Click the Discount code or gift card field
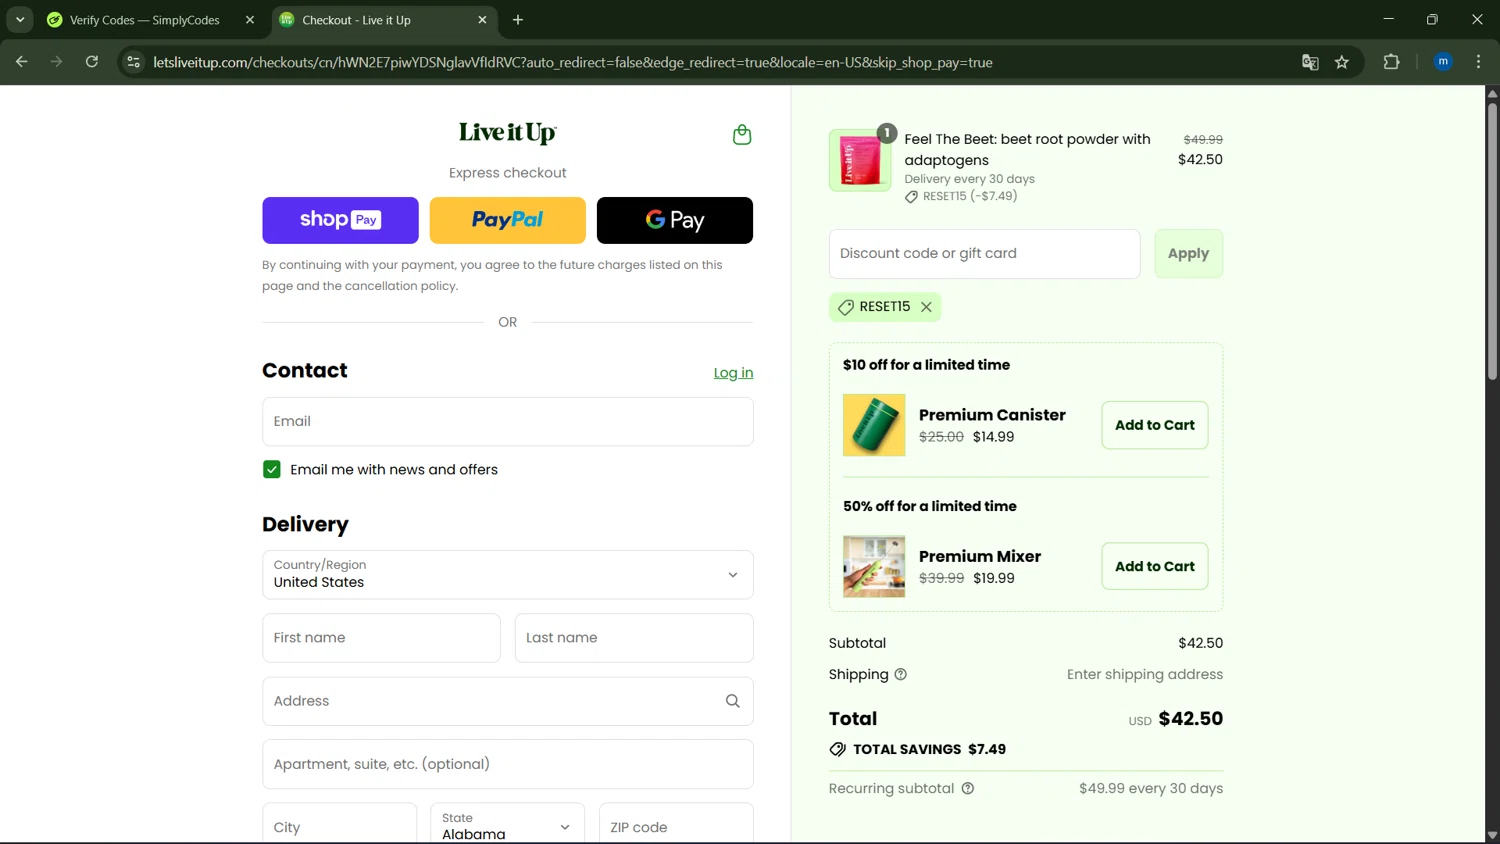Image resolution: width=1500 pixels, height=844 pixels. click(984, 254)
